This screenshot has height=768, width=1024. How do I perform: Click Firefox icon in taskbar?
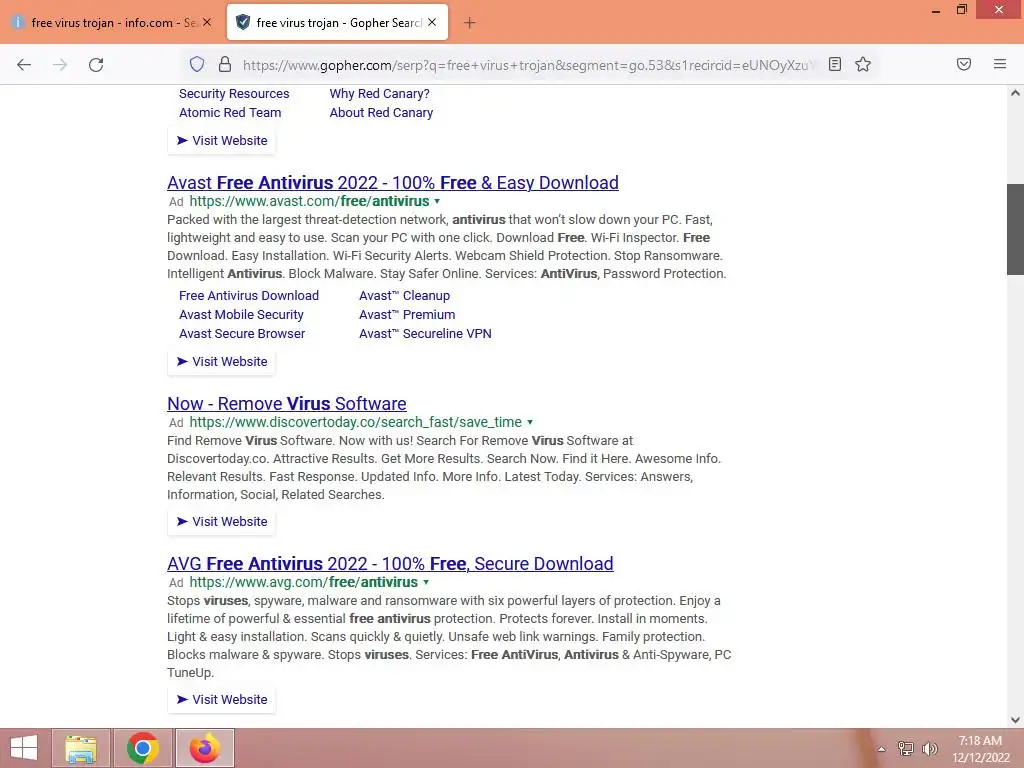tap(205, 748)
